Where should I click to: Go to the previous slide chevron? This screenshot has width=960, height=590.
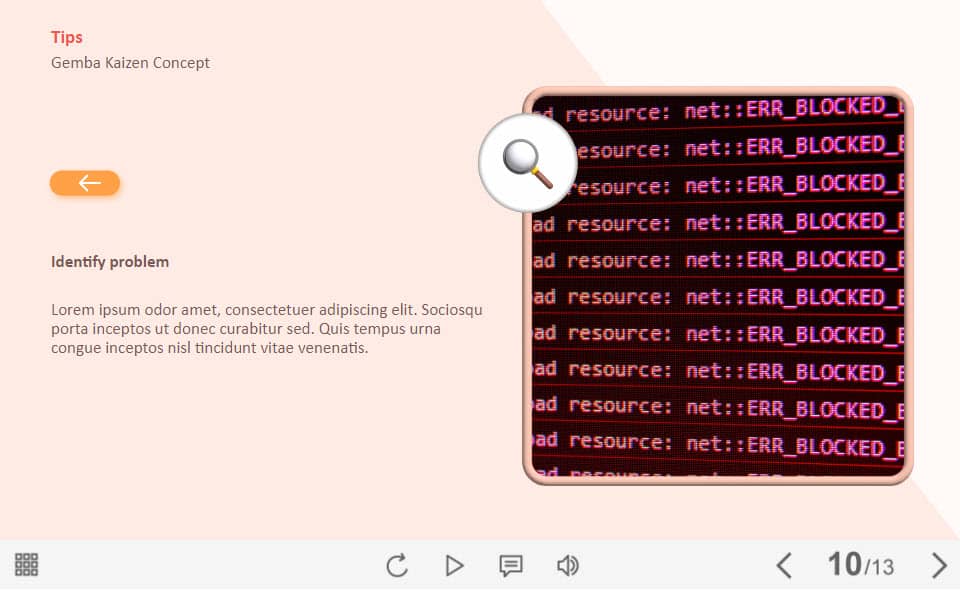[784, 566]
